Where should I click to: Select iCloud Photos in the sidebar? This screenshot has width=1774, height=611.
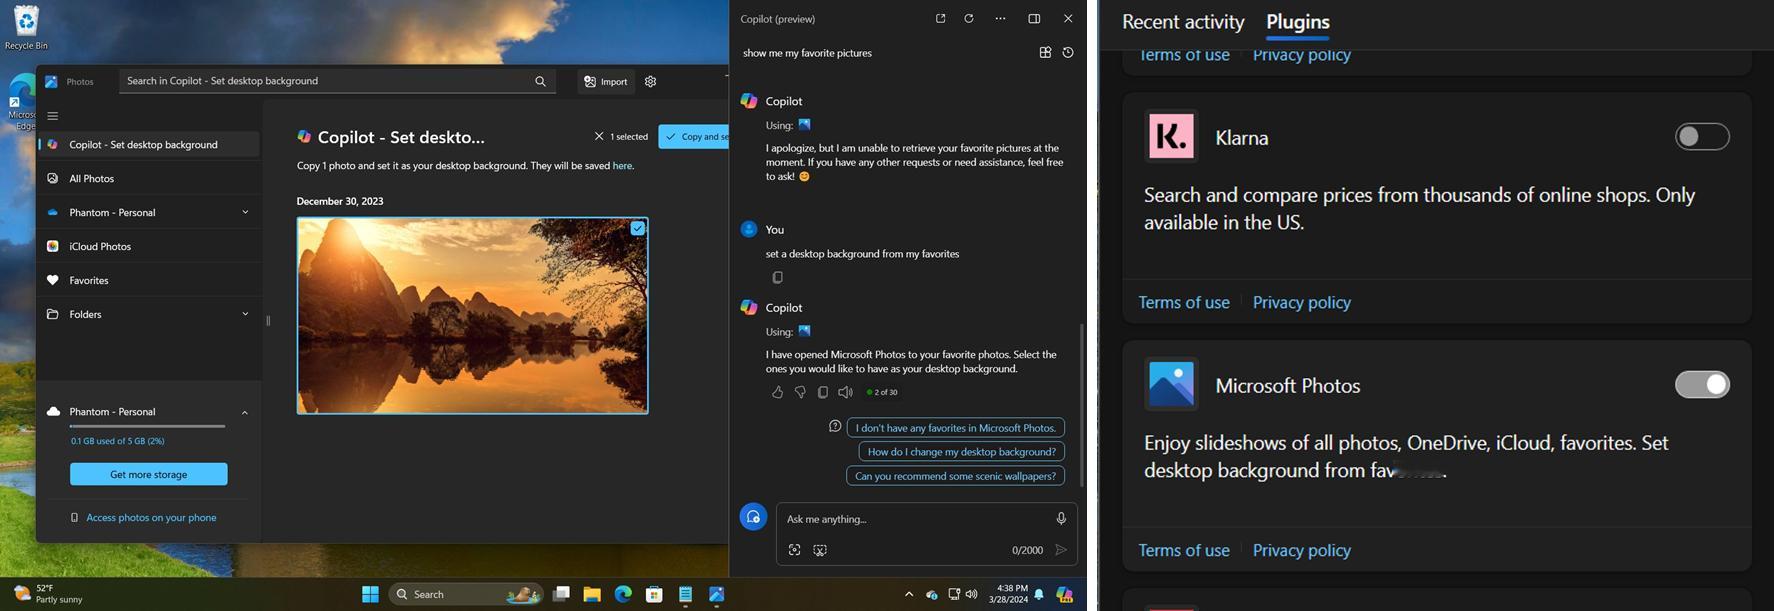(x=149, y=246)
